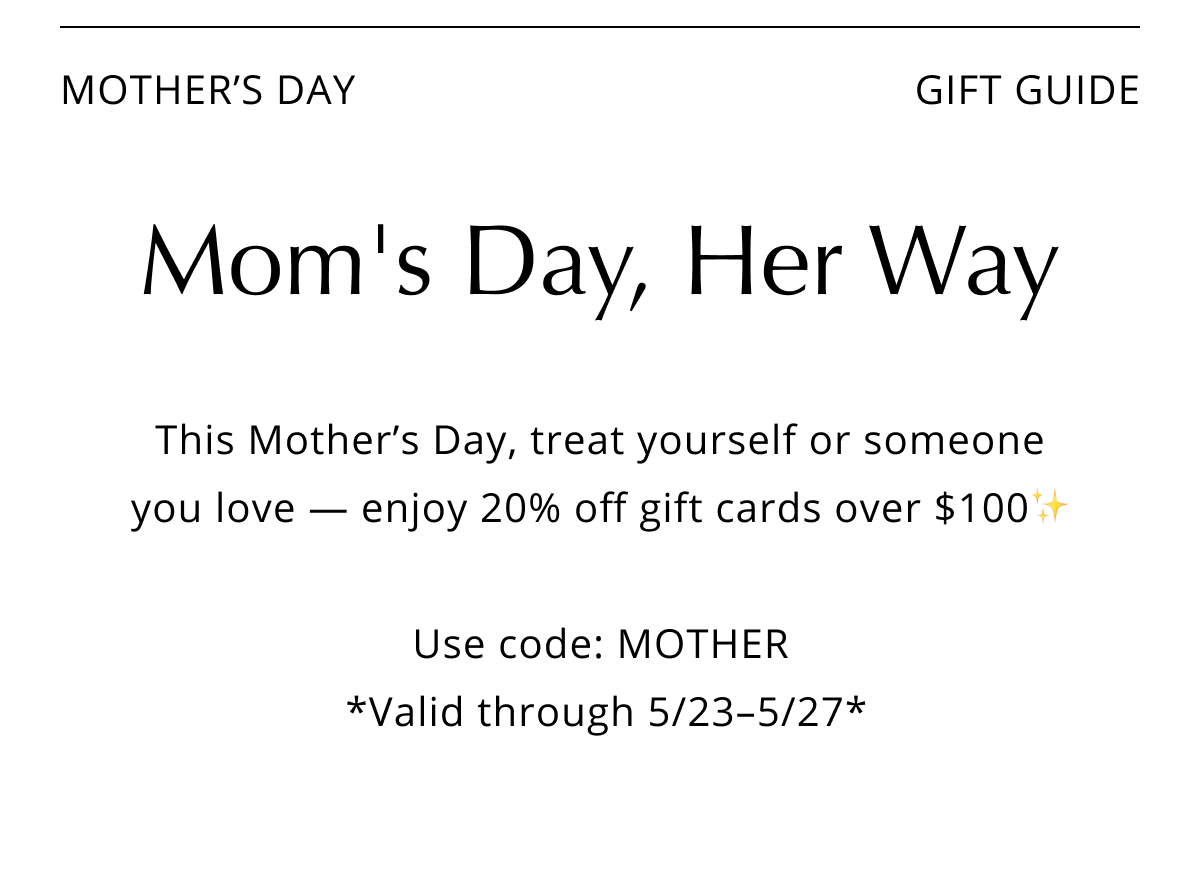1200x888 pixels.
Task: Click the horizontal divider line at top
Action: click(x=600, y=27)
